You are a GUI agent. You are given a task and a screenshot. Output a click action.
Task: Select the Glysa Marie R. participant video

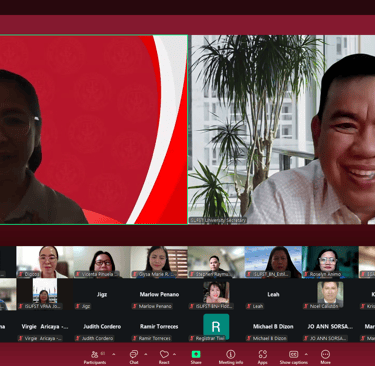159,262
